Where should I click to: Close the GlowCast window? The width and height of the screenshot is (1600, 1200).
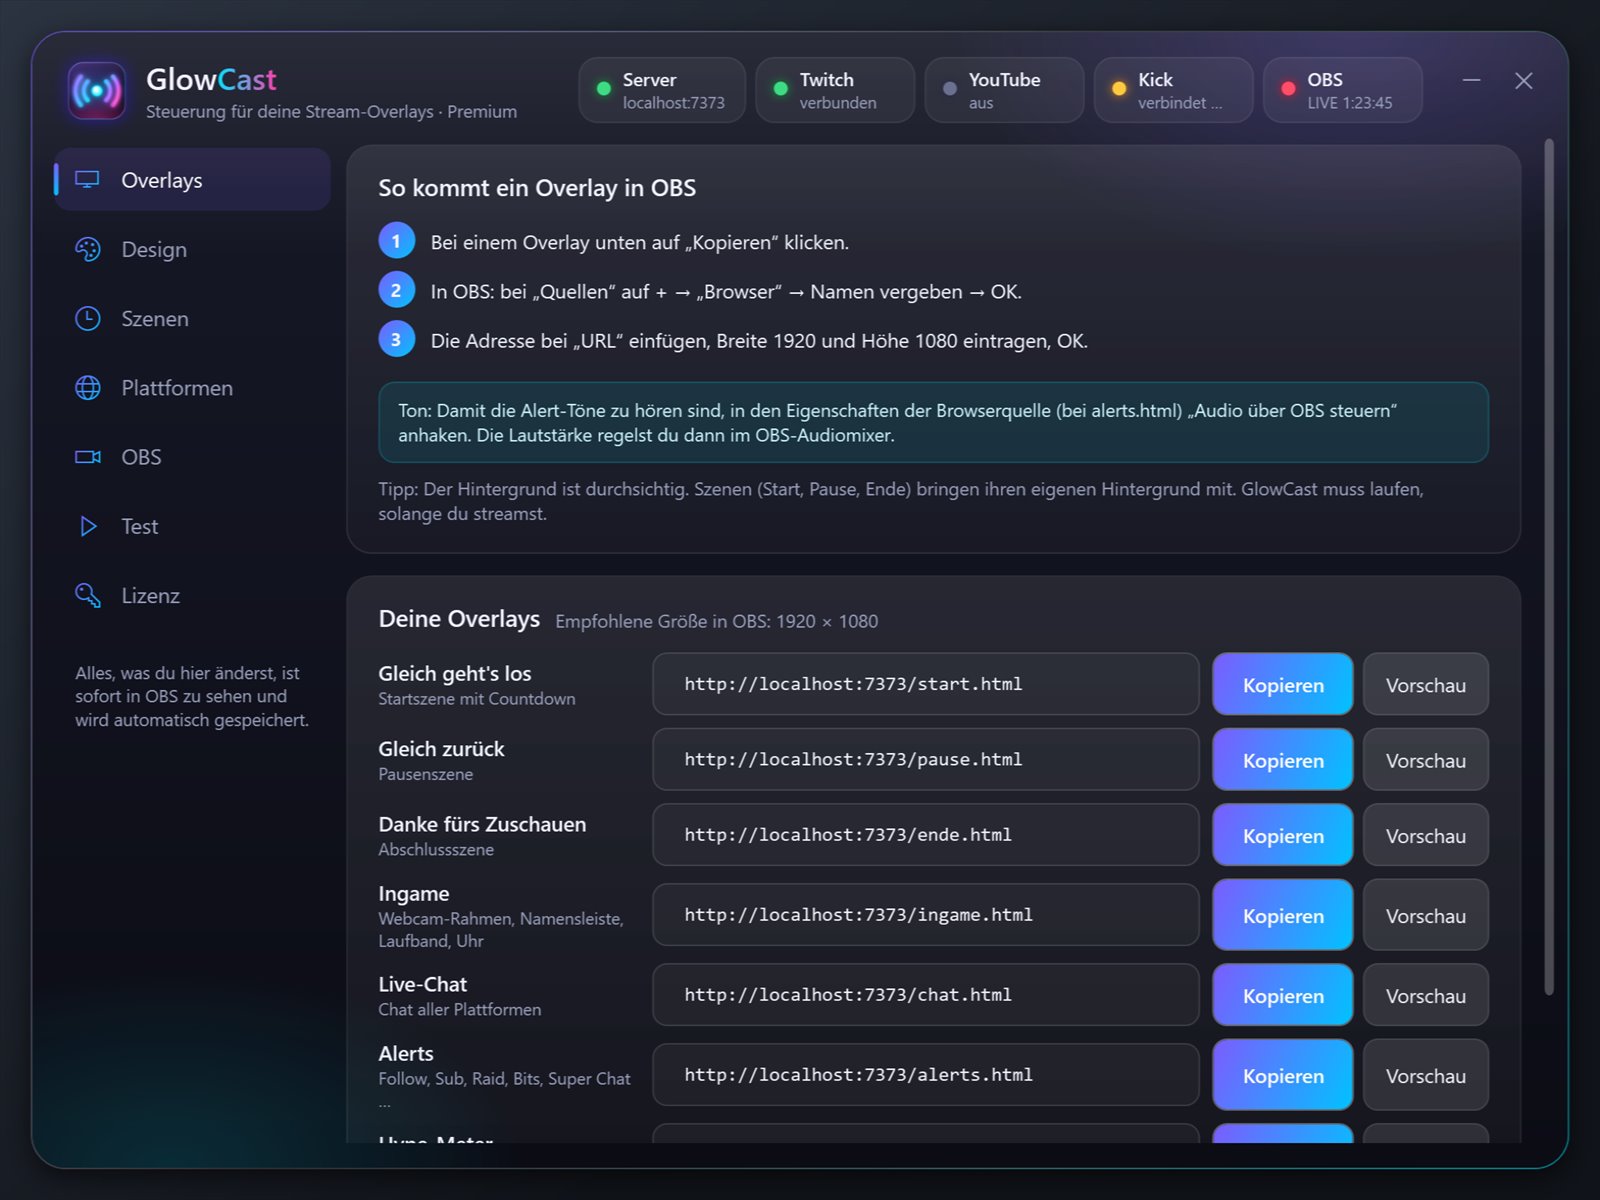(1523, 80)
